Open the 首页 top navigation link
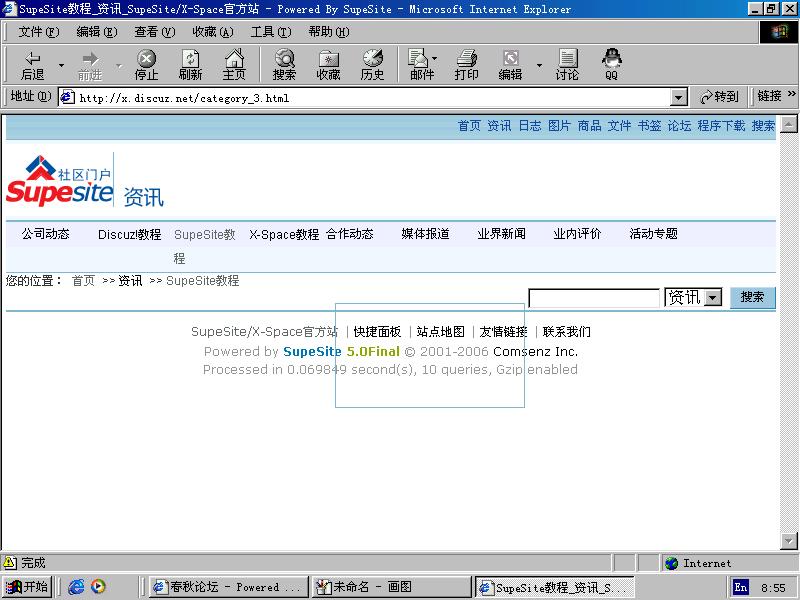The width and height of the screenshot is (800, 600). tap(469, 126)
